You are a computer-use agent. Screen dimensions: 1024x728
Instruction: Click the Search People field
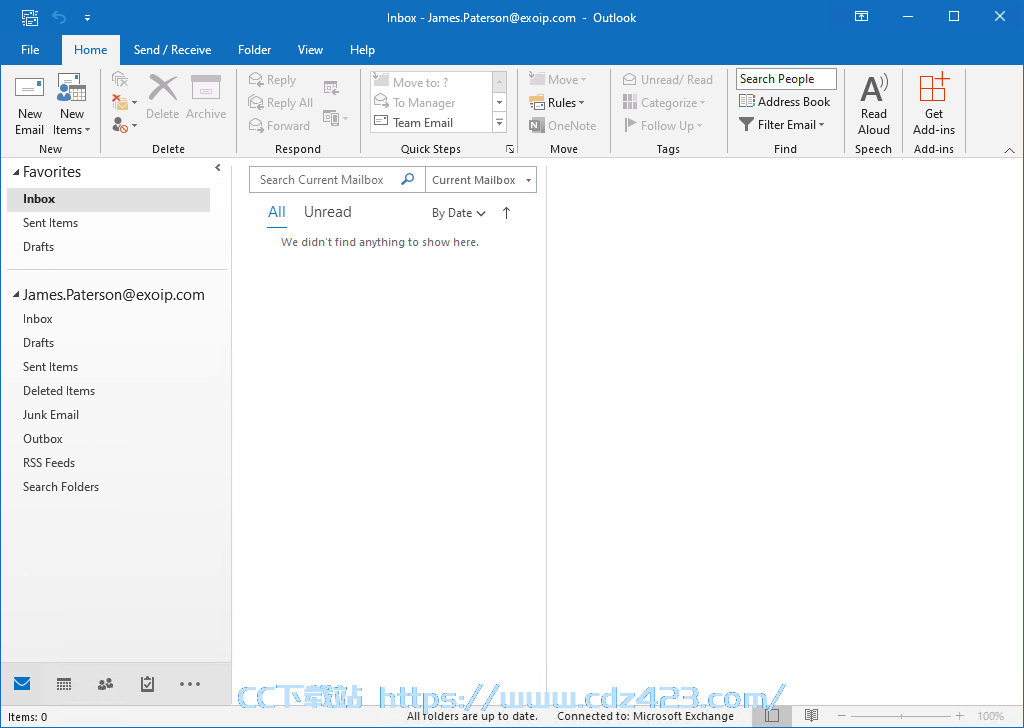786,79
